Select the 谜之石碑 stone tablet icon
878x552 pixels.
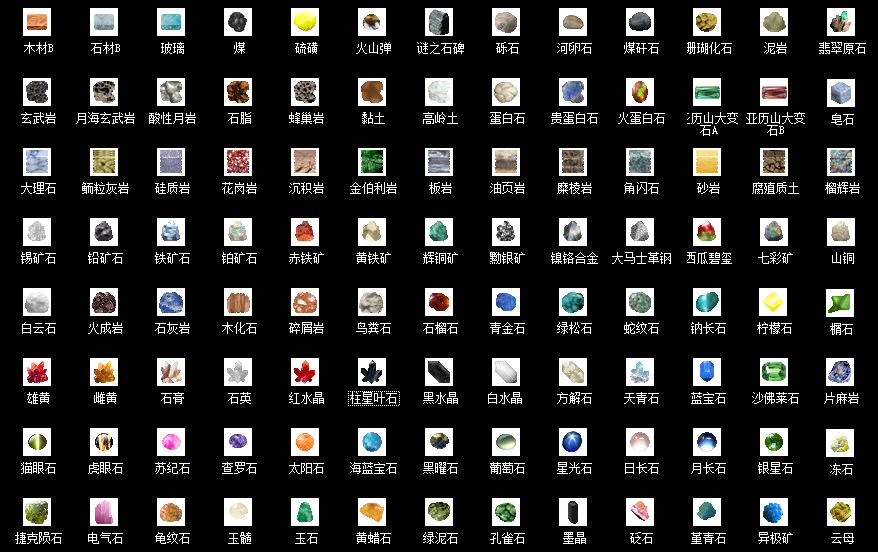[439, 22]
